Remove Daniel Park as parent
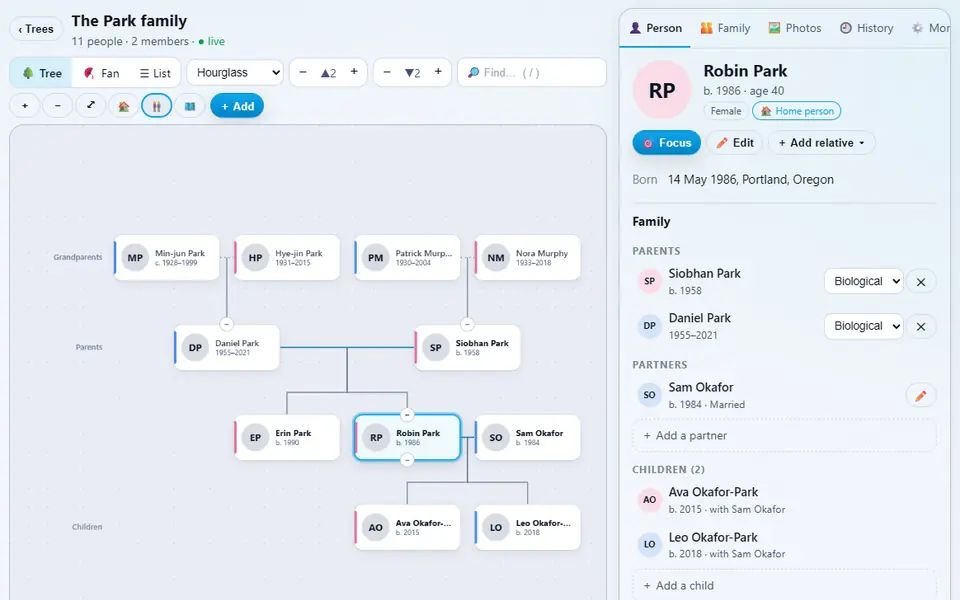Image resolution: width=960 pixels, height=600 pixels. [x=921, y=326]
